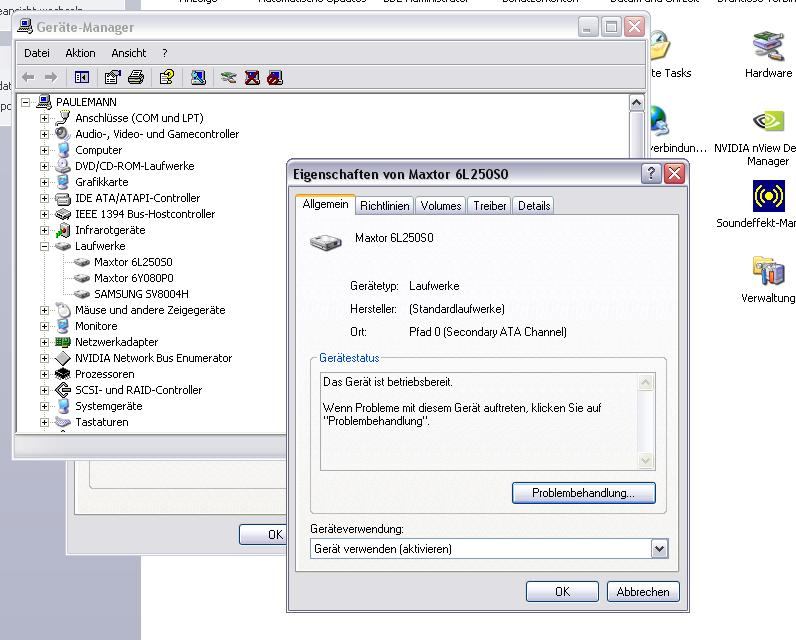This screenshot has height=640, width=796.
Task: Collapse the Laufwerke tree node
Action: [x=45, y=246]
